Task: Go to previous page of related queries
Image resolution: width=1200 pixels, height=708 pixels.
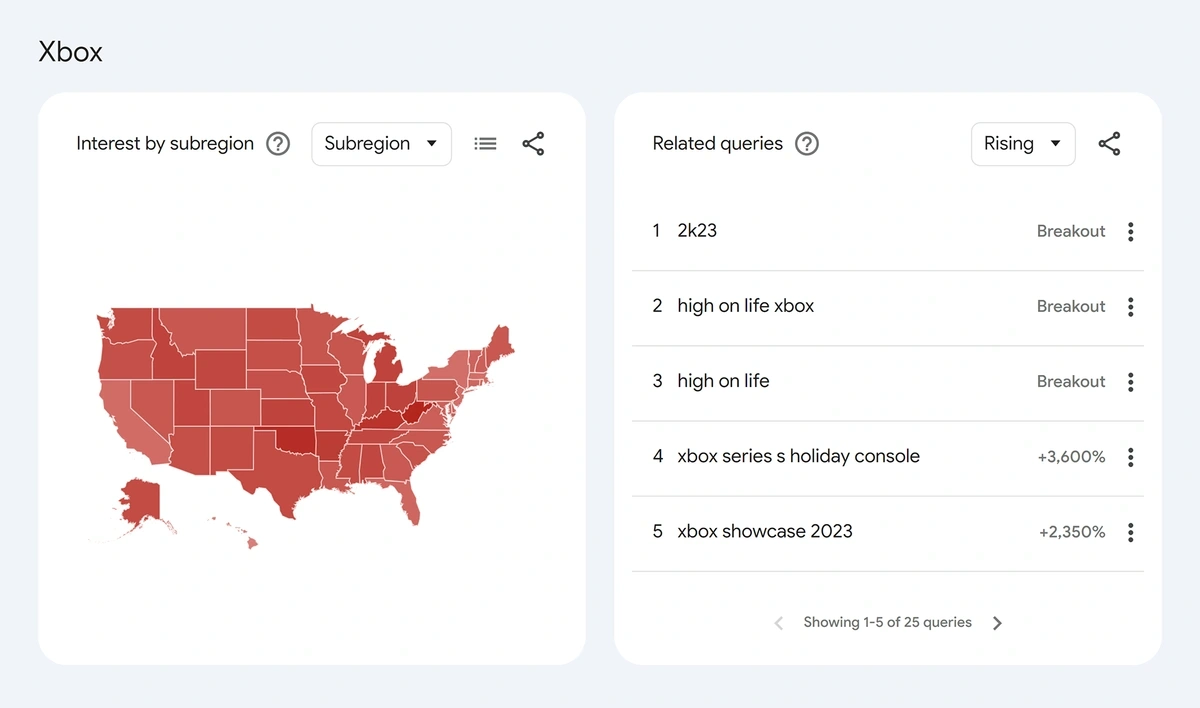Action: coord(779,623)
